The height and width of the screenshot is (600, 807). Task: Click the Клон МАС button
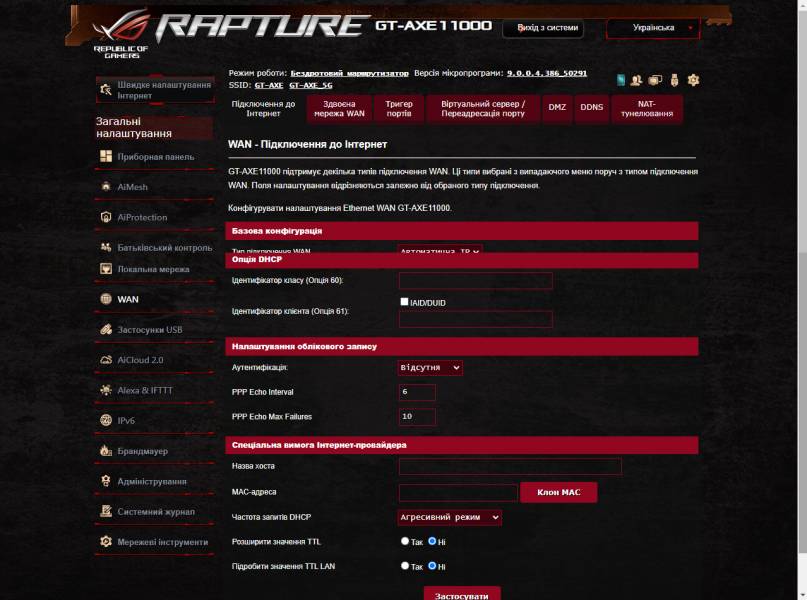click(x=559, y=492)
